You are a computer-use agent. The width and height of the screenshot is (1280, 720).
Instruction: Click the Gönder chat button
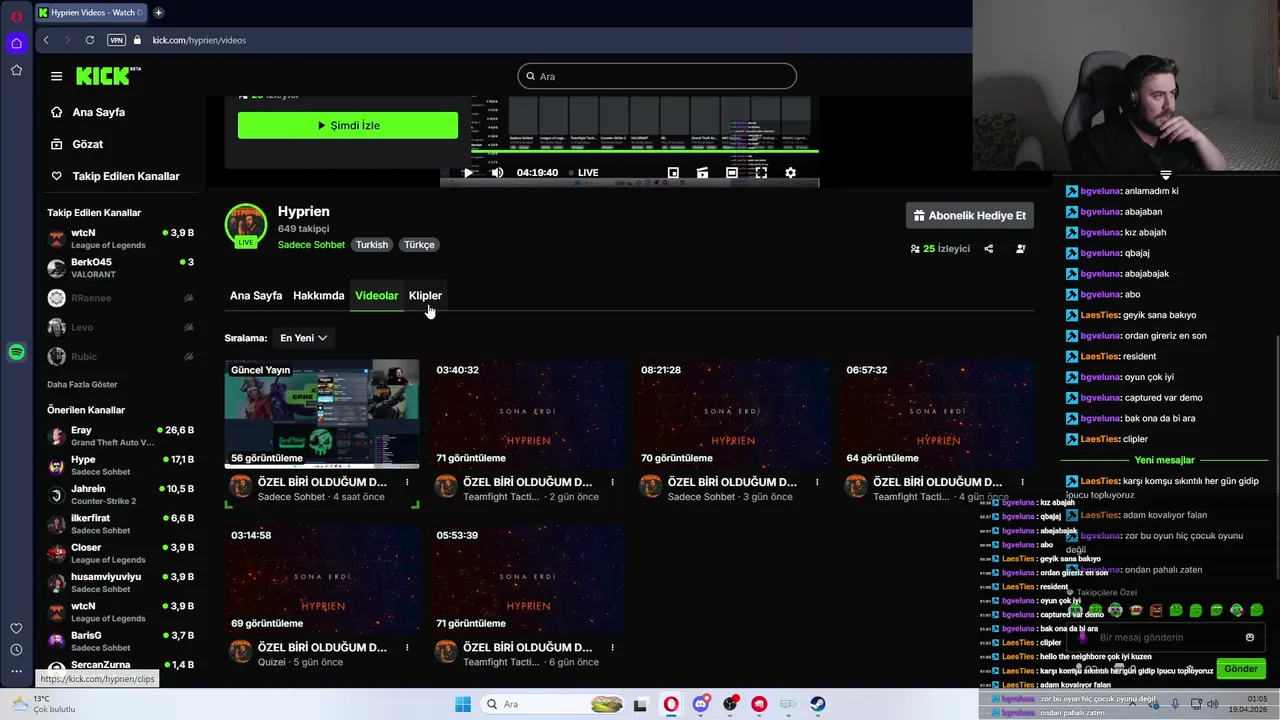tap(1241, 669)
